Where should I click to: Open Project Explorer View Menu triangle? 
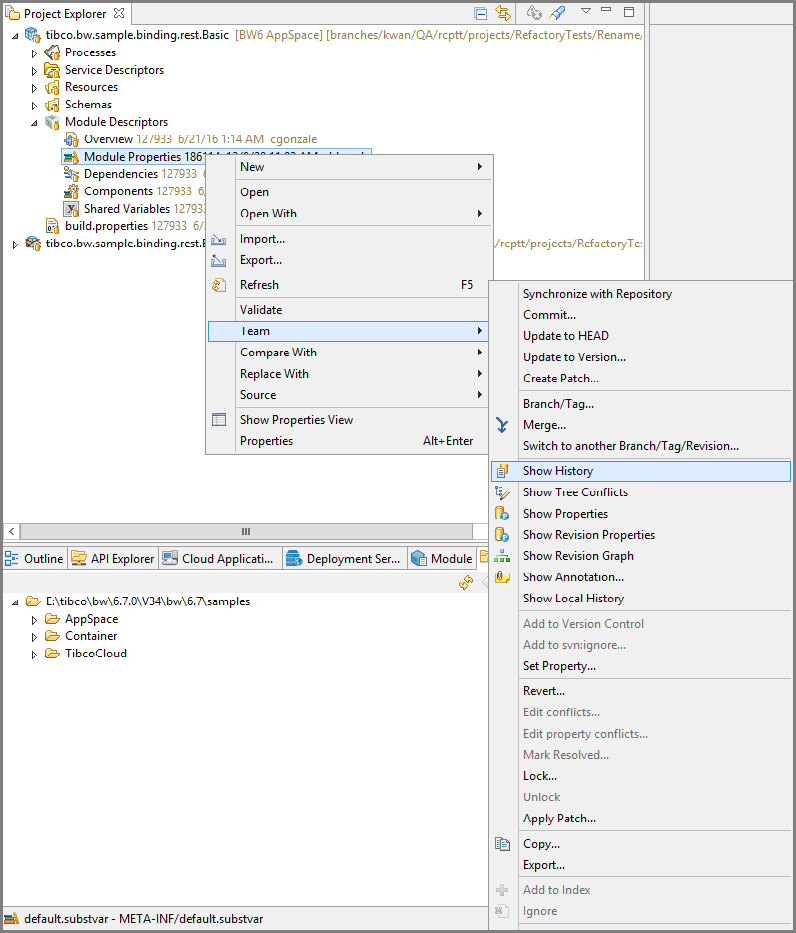click(586, 11)
